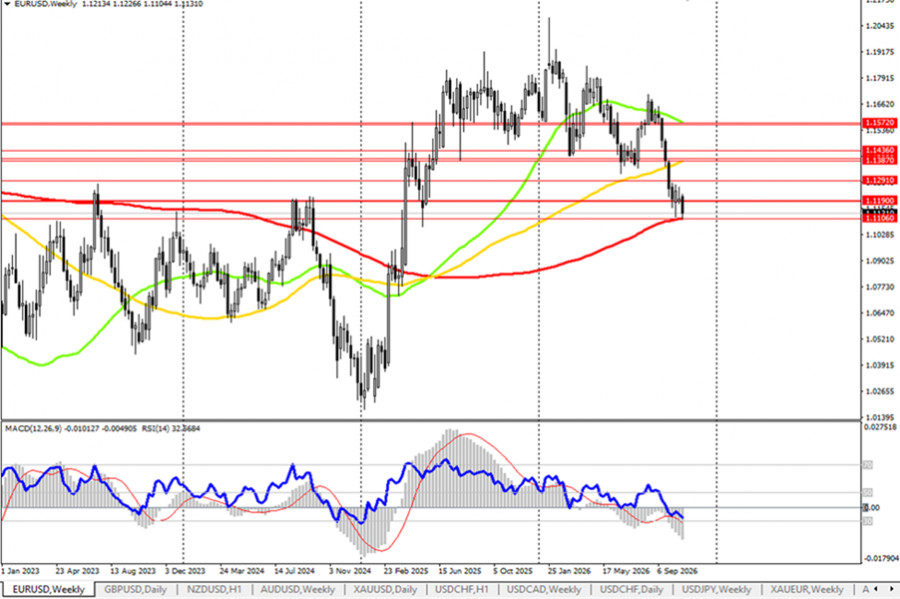Switch to the AUDUSD,Weekly chart tab

(x=297, y=589)
